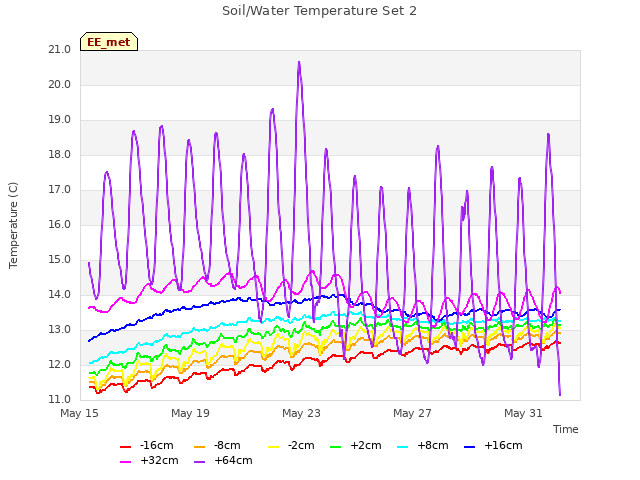The image size is (640, 480).
Task: Click the highest purple +64cm peak near May 23
Action: pos(299,63)
